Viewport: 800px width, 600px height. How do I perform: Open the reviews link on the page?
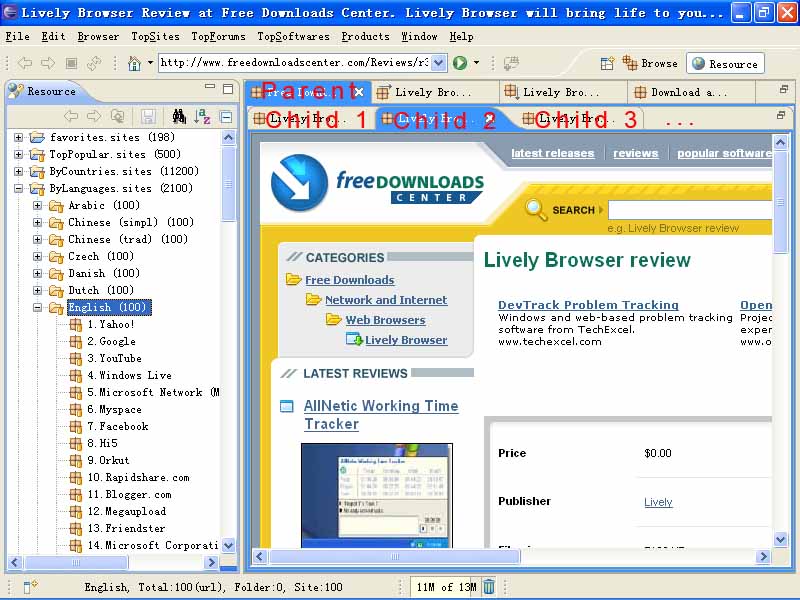[636, 153]
